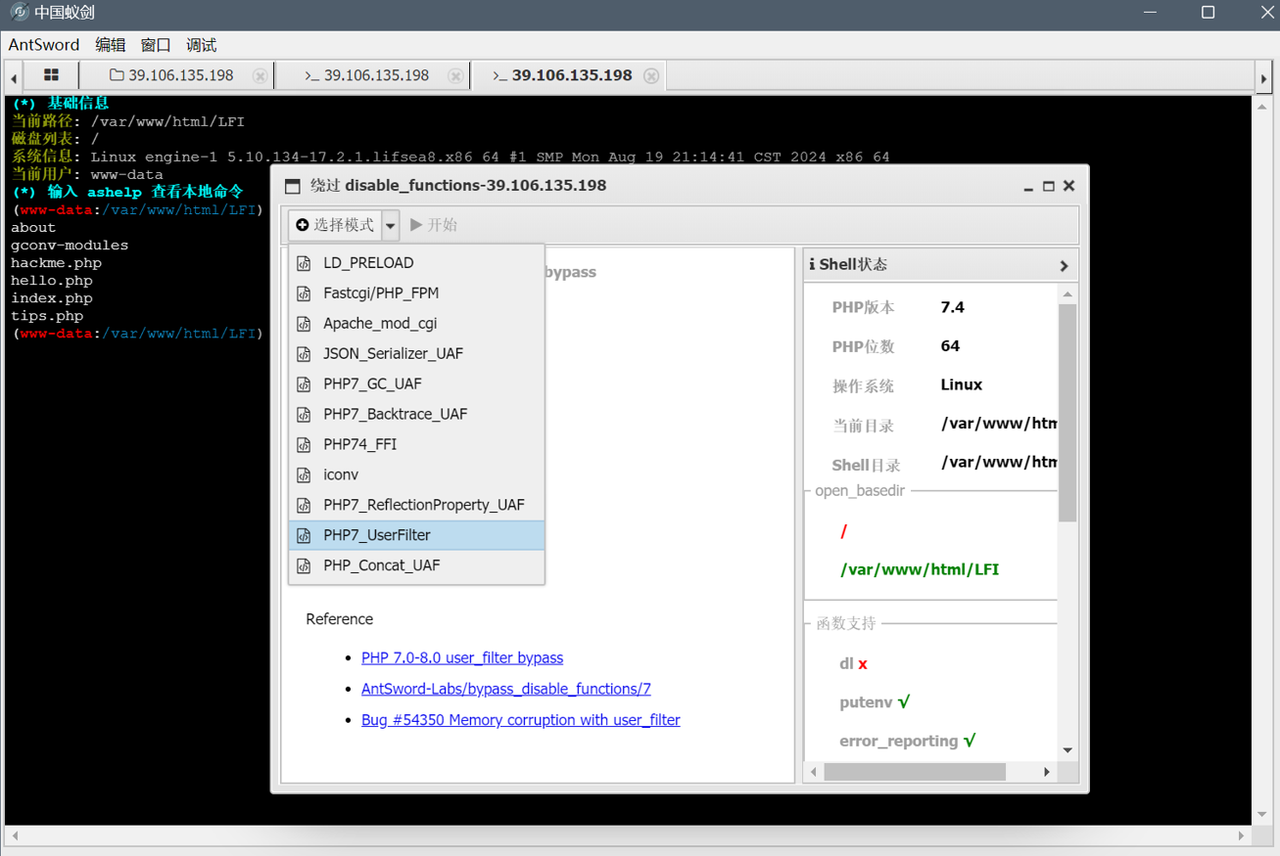Image resolution: width=1280 pixels, height=856 pixels.
Task: Maximize the disable_functions bypass dialog
Action: pyautogui.click(x=1048, y=186)
